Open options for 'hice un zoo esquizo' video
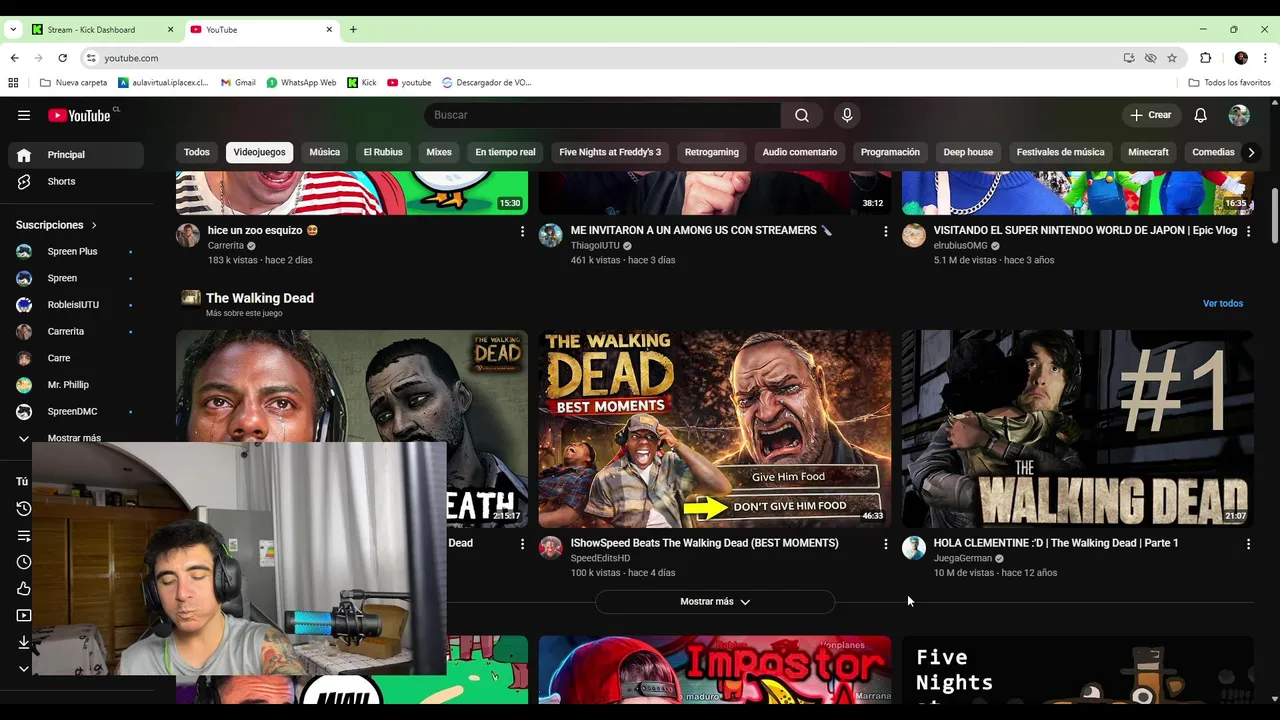The width and height of the screenshot is (1280, 720). pos(522,231)
